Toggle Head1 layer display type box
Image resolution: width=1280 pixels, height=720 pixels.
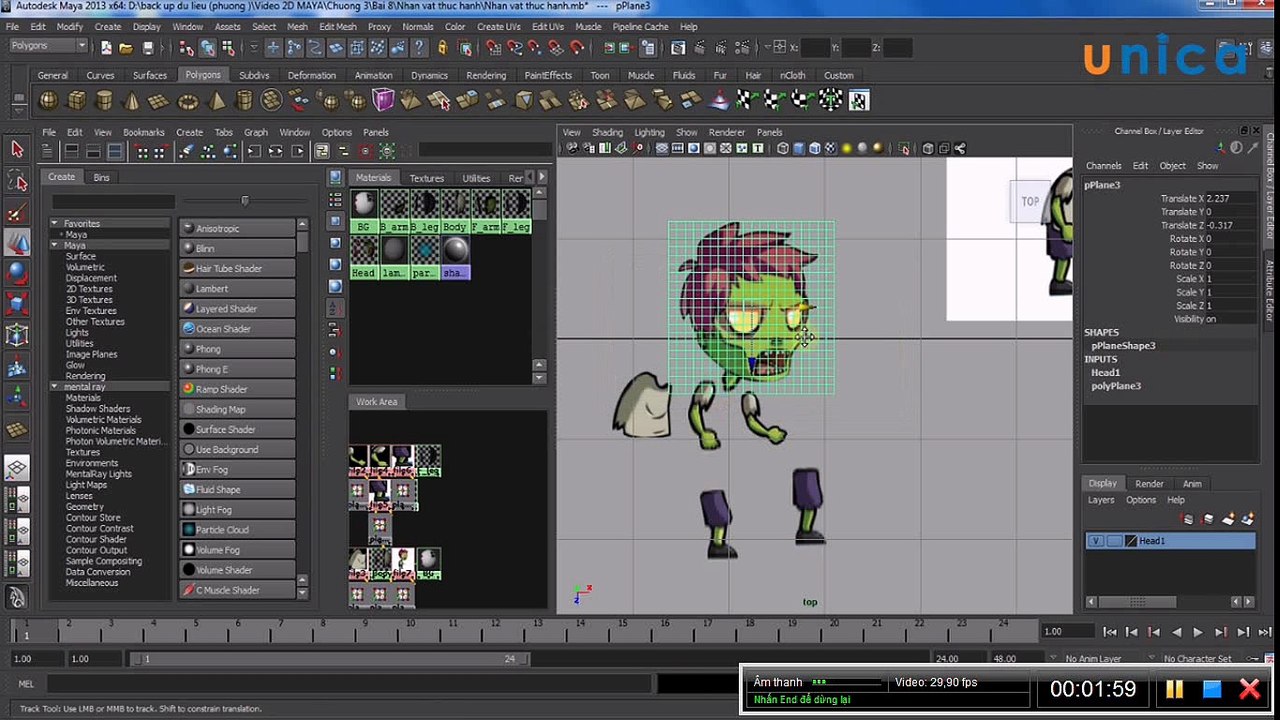tap(1113, 541)
